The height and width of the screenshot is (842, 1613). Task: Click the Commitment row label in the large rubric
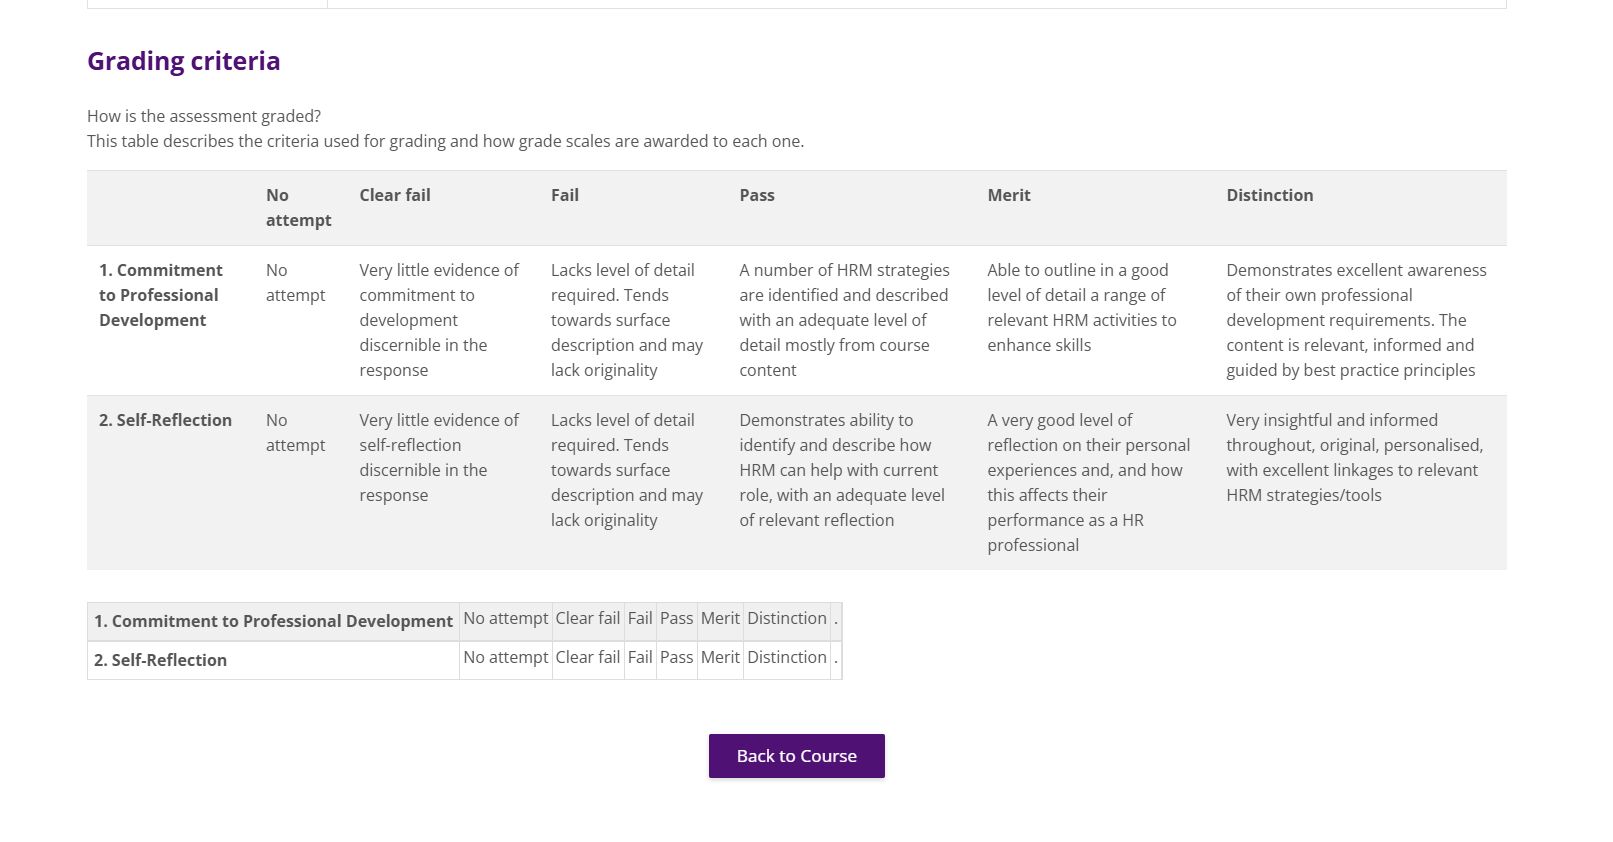(x=160, y=295)
